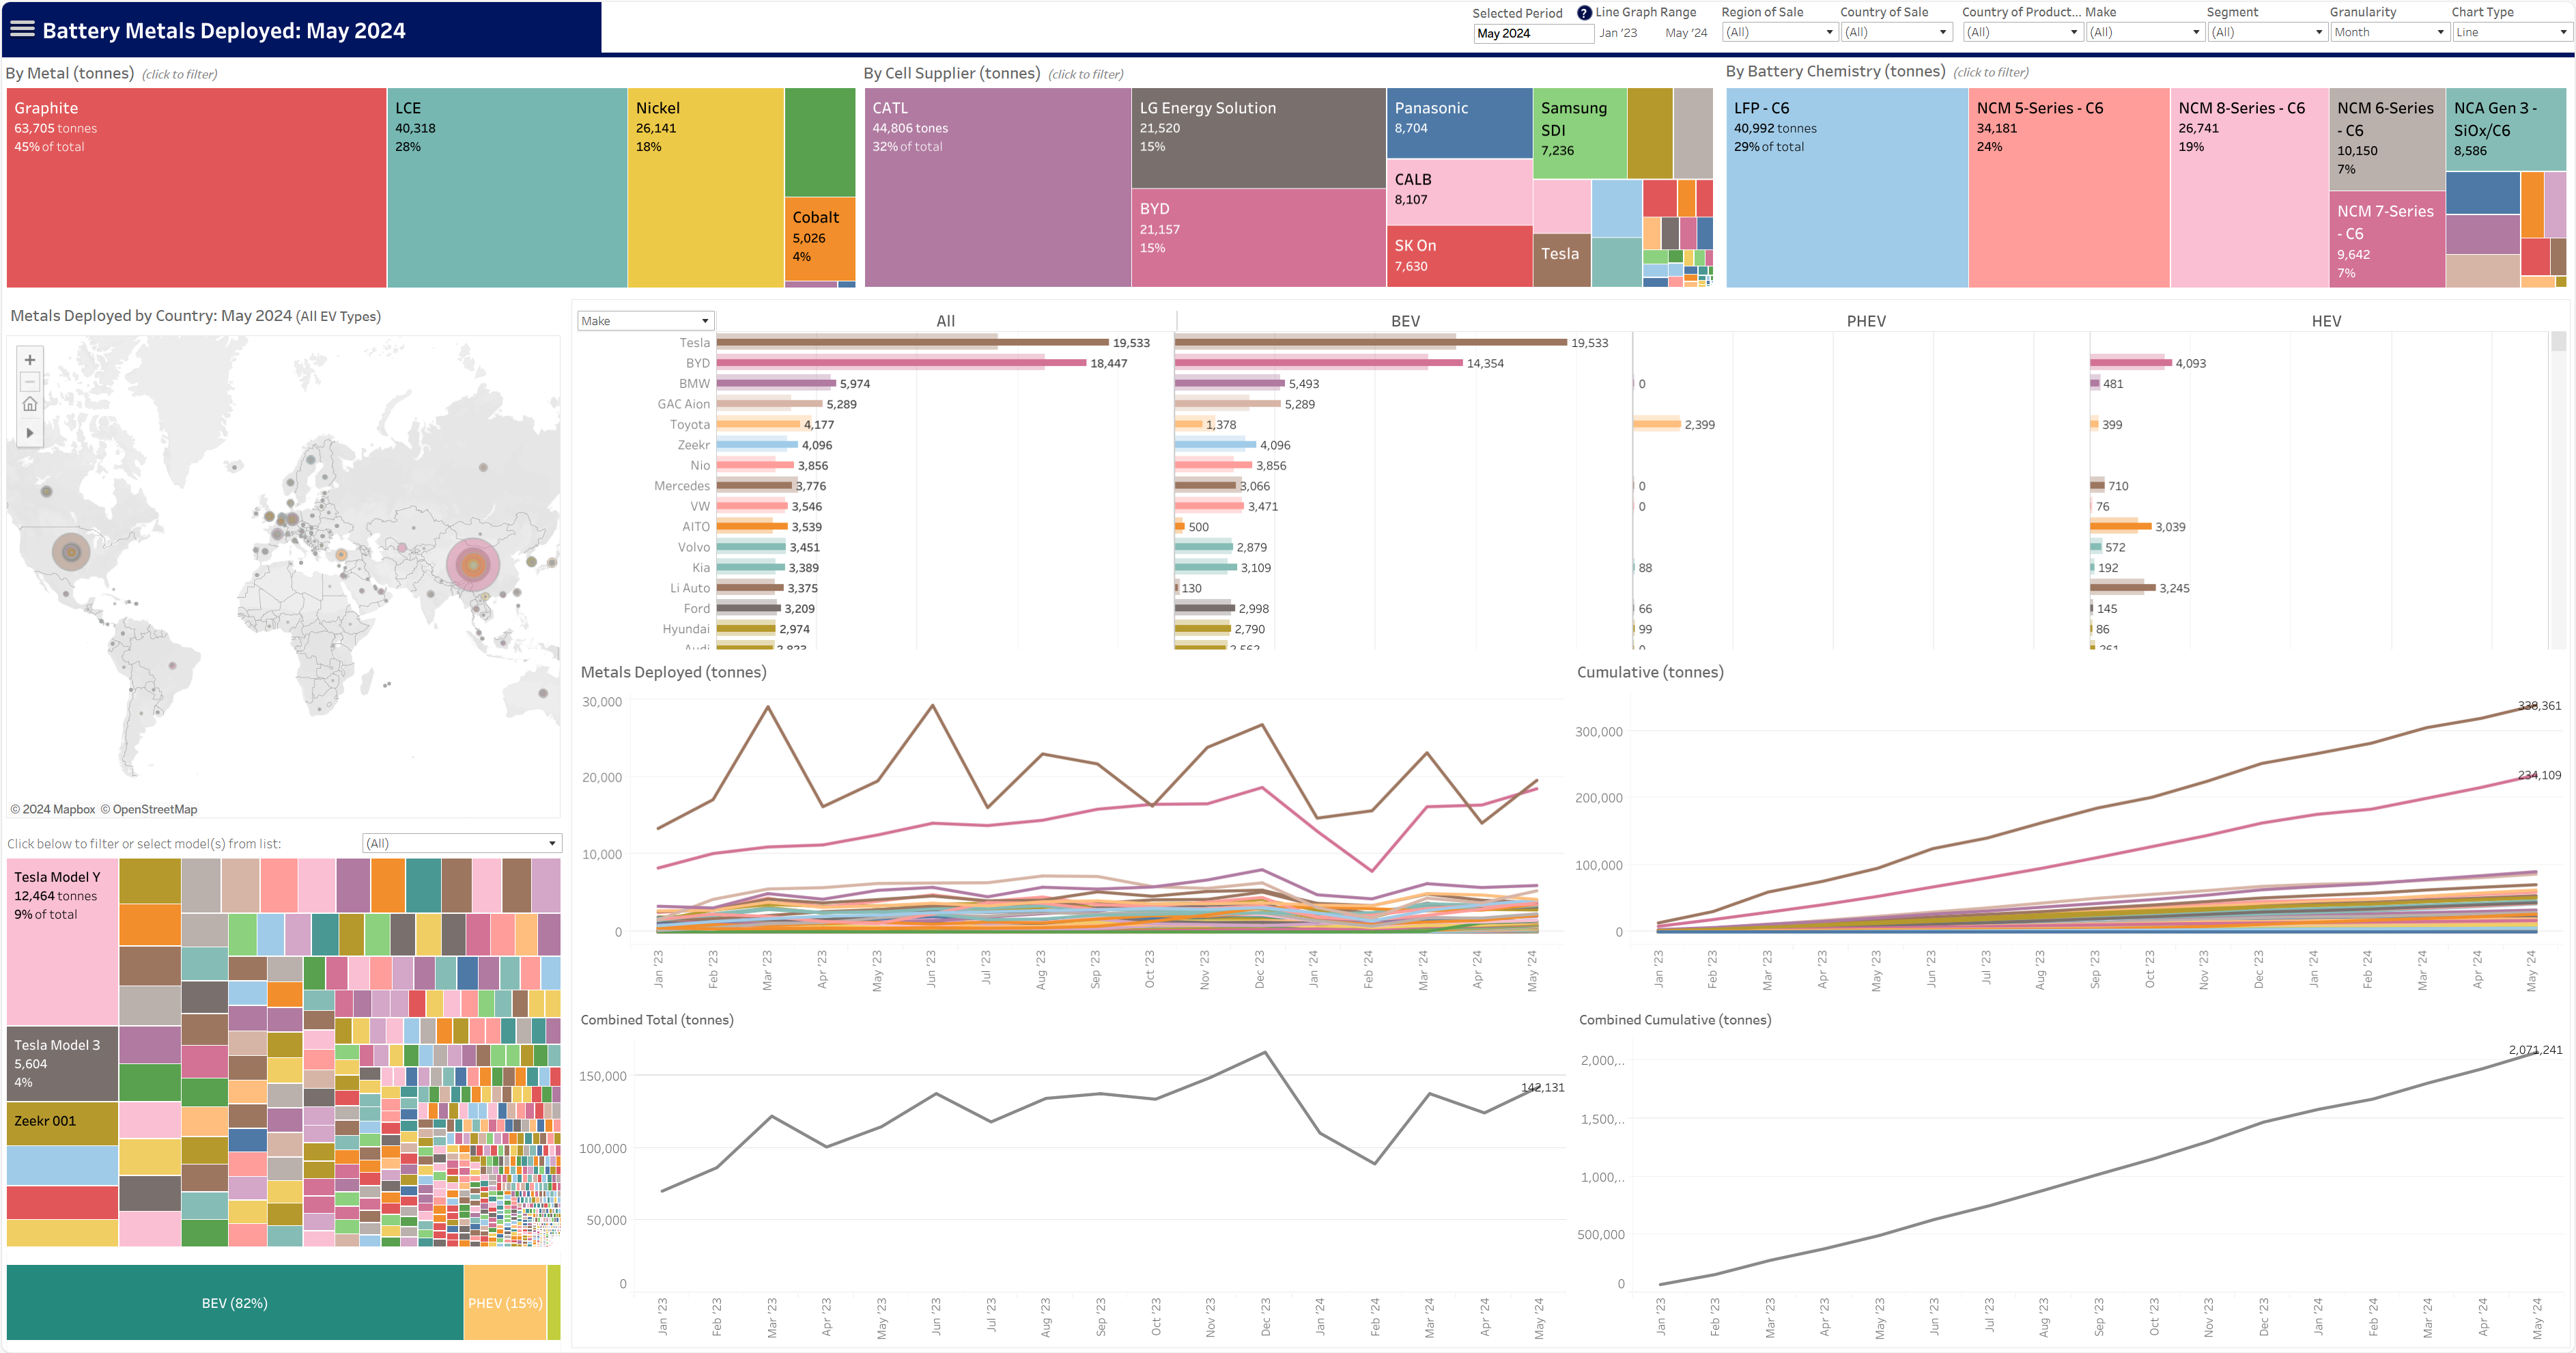Click the Tesla cell supplier tile

[x=1561, y=260]
